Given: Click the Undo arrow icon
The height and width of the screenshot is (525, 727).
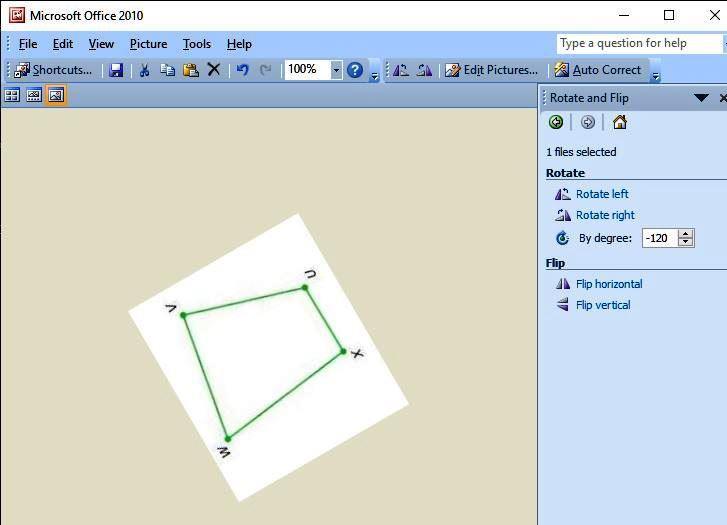Looking at the screenshot, I should click(x=242, y=70).
